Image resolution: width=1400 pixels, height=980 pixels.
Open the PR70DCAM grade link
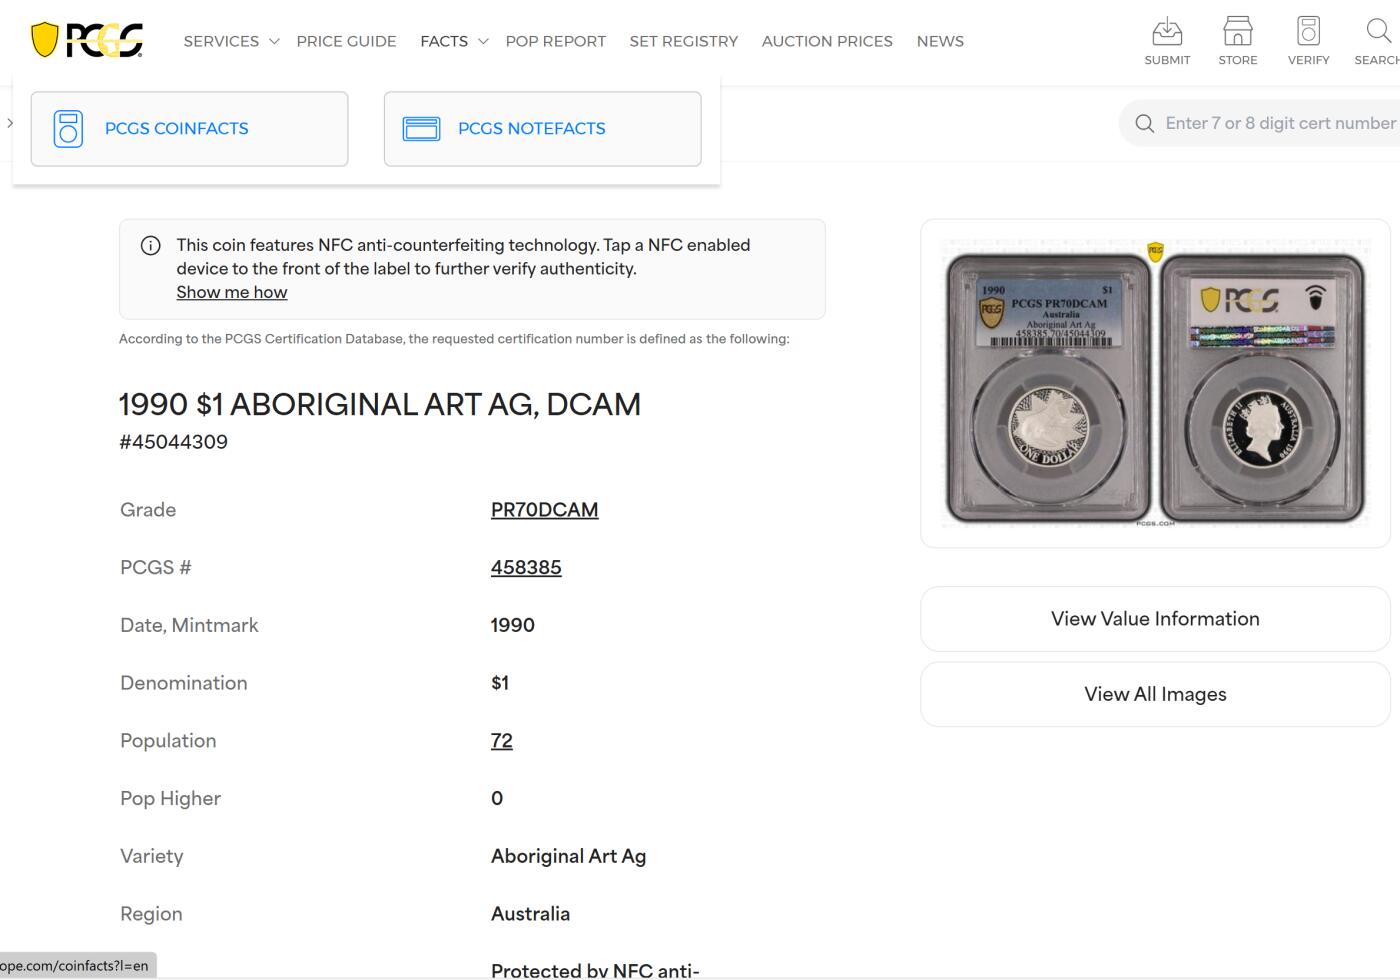544,510
